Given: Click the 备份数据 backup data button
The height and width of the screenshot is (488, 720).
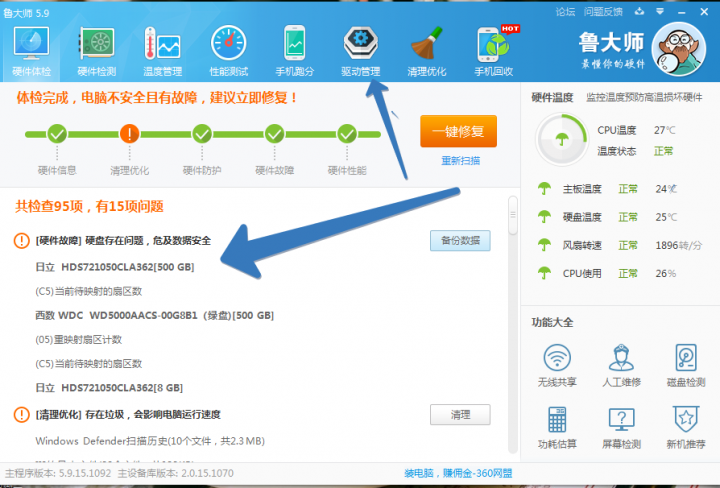Looking at the screenshot, I should click(460, 241).
